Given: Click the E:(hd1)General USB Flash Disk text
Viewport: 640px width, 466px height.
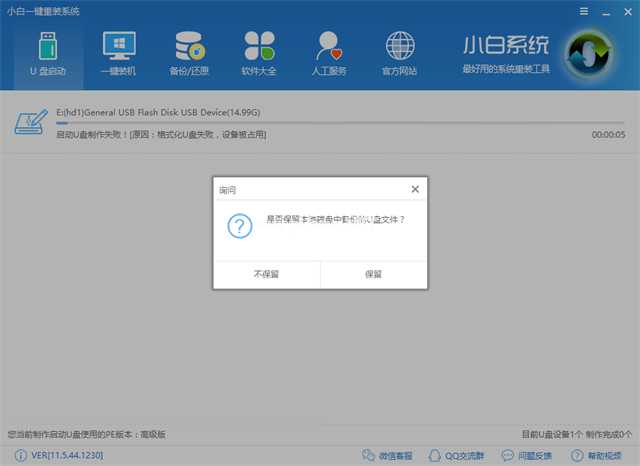Looking at the screenshot, I should [158, 112].
